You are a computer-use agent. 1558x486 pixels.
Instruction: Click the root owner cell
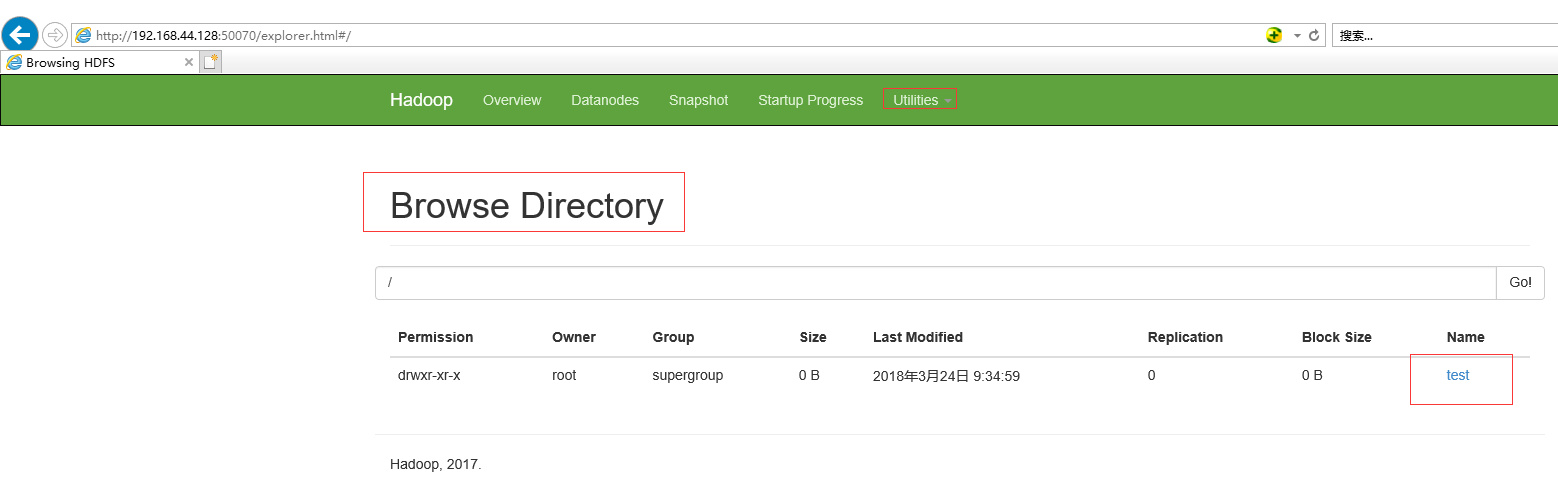click(x=564, y=375)
